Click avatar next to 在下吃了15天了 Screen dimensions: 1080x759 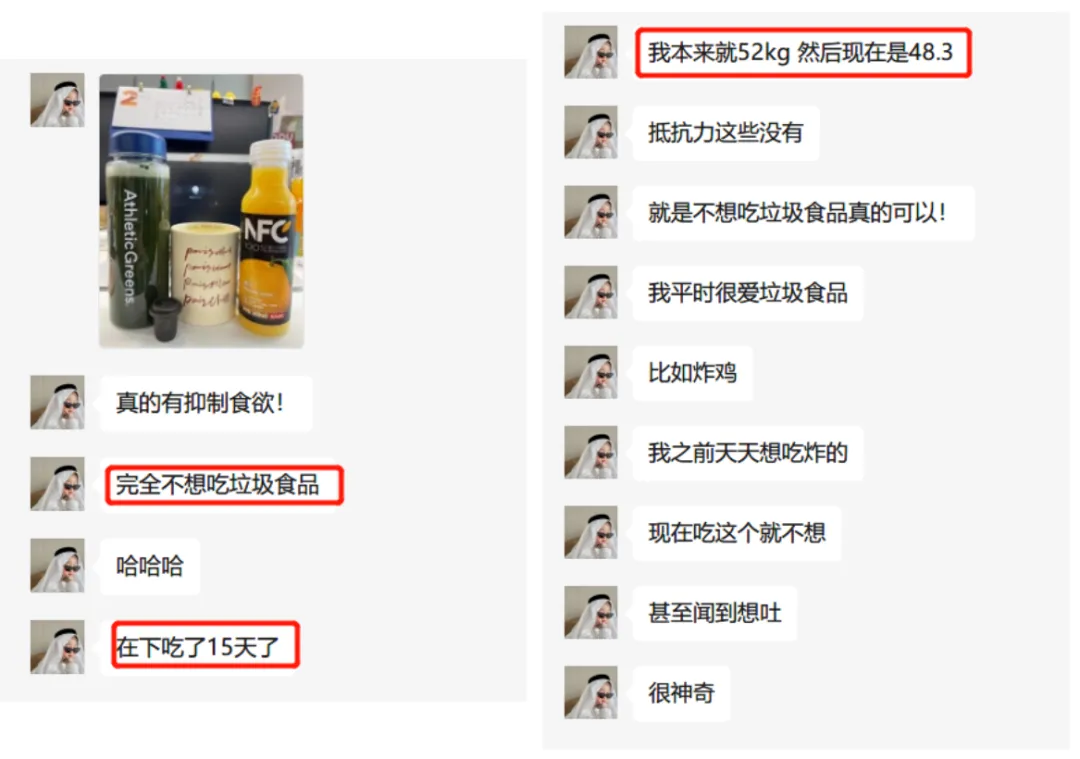click(57, 647)
